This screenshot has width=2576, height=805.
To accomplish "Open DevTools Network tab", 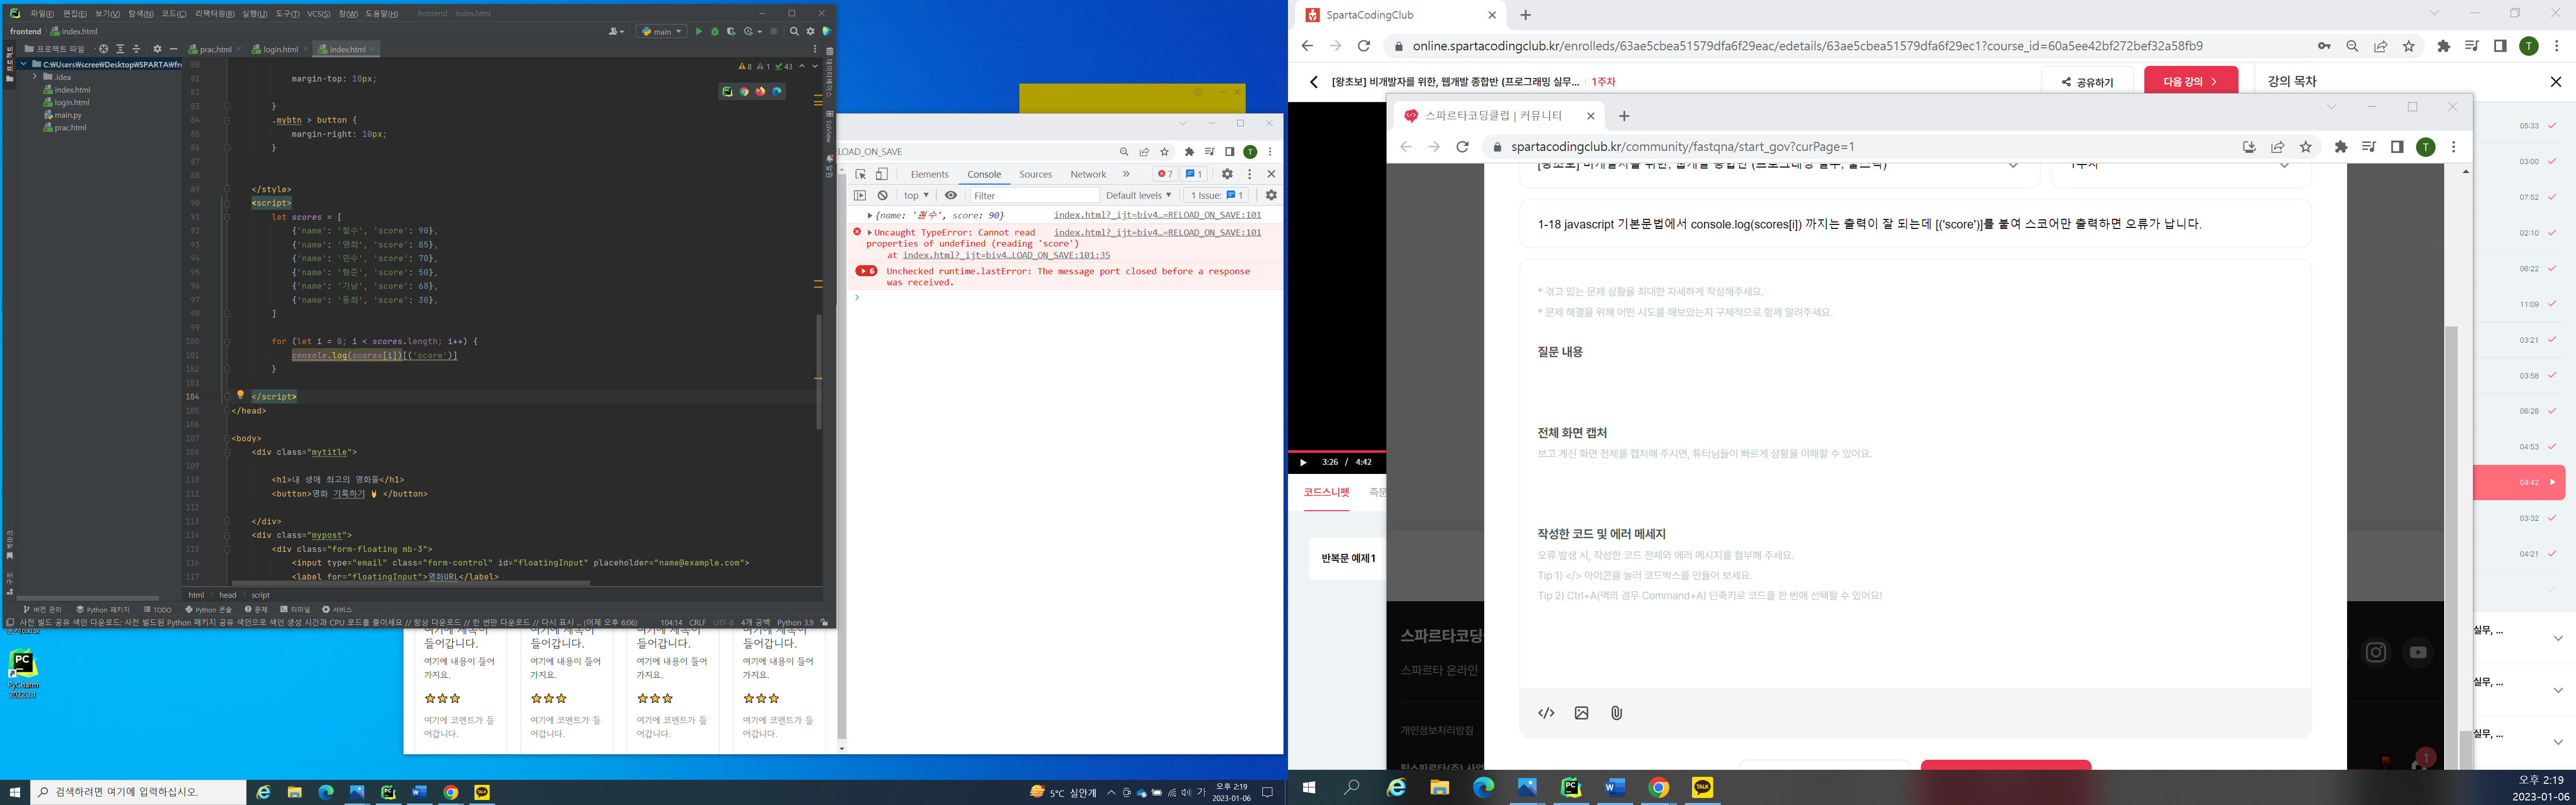I will (1088, 174).
